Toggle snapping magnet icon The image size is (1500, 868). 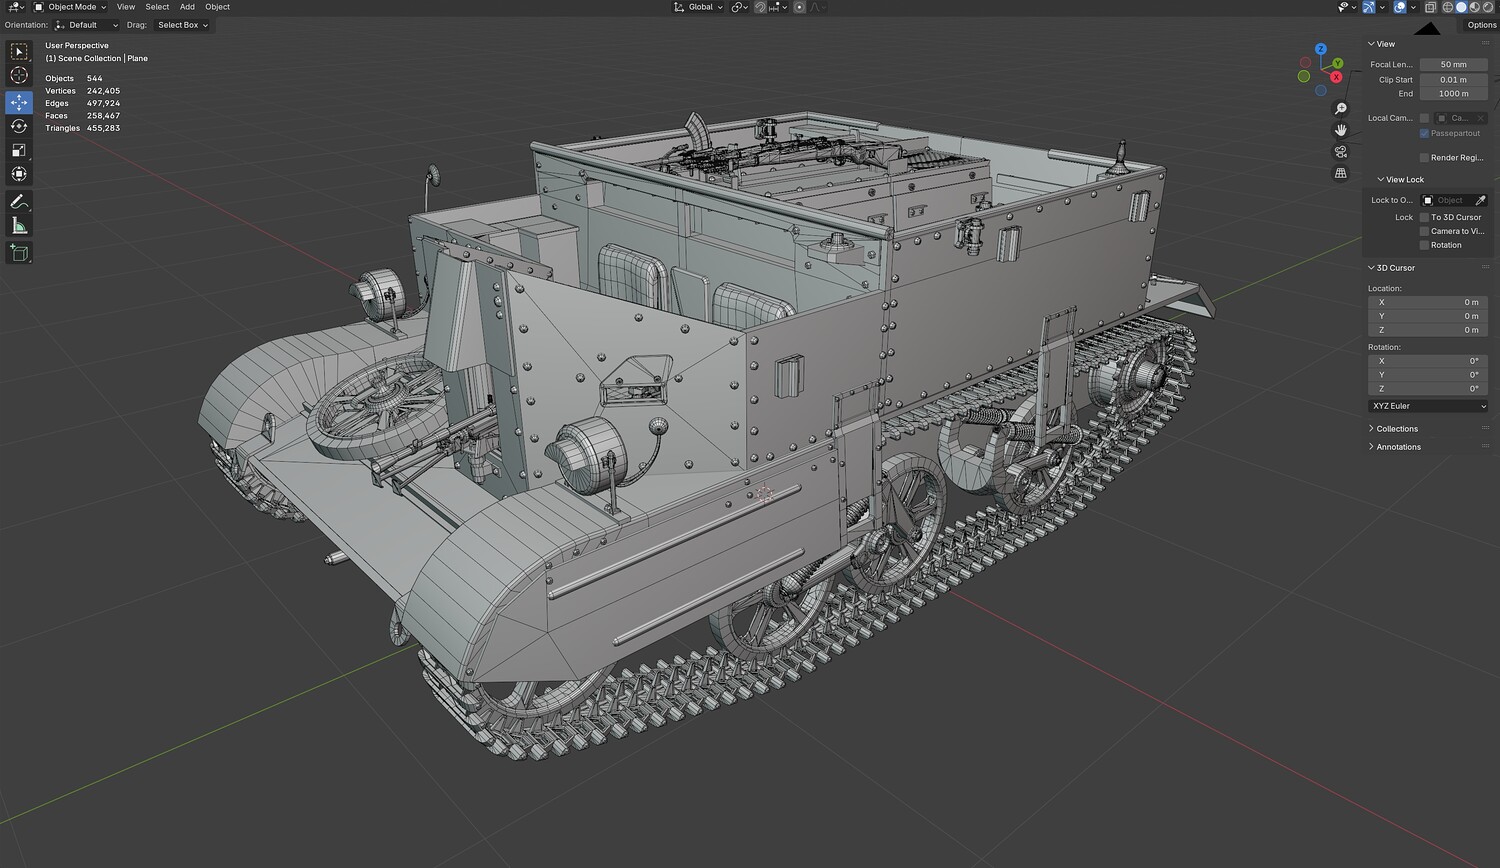(760, 7)
